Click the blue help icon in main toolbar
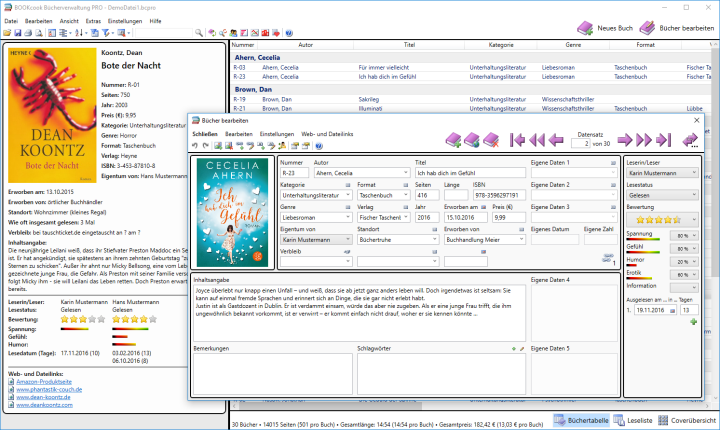 pos(289,33)
